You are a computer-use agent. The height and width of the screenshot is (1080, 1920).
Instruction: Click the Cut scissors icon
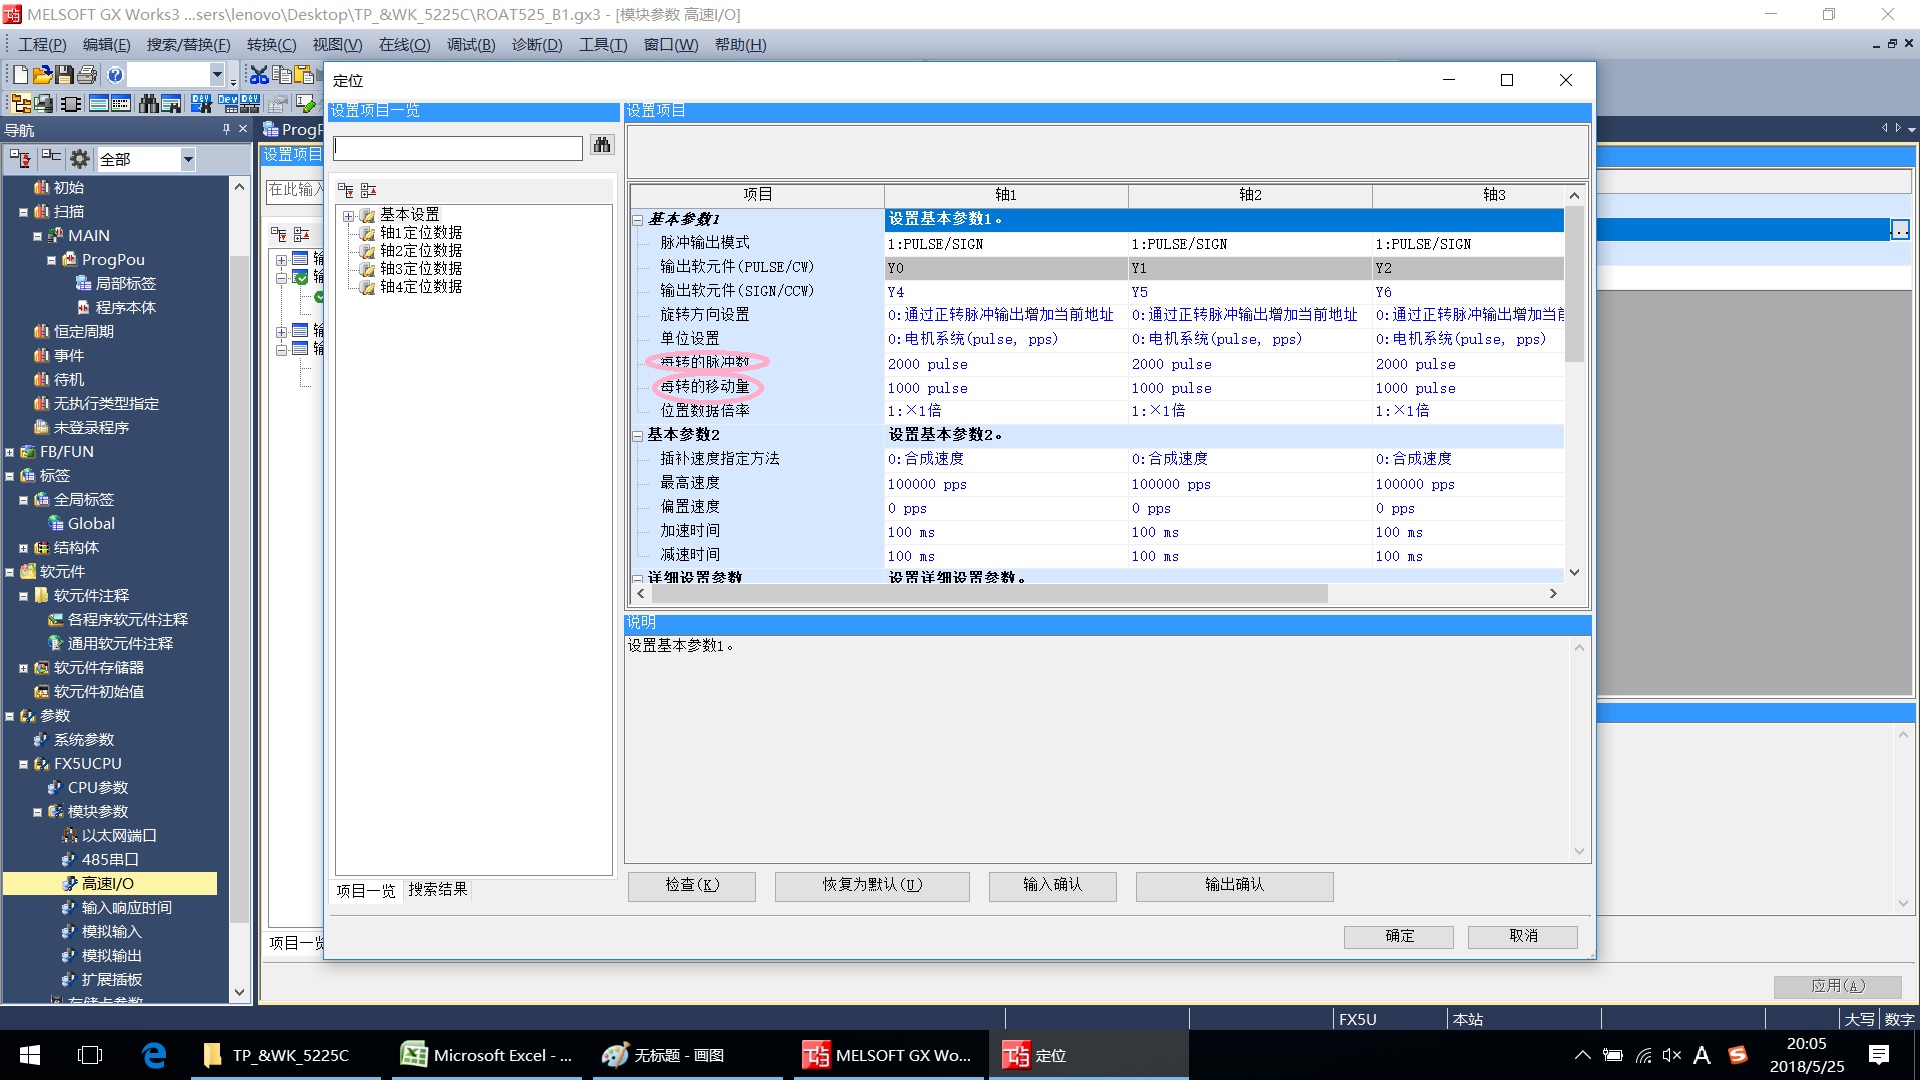[258, 75]
